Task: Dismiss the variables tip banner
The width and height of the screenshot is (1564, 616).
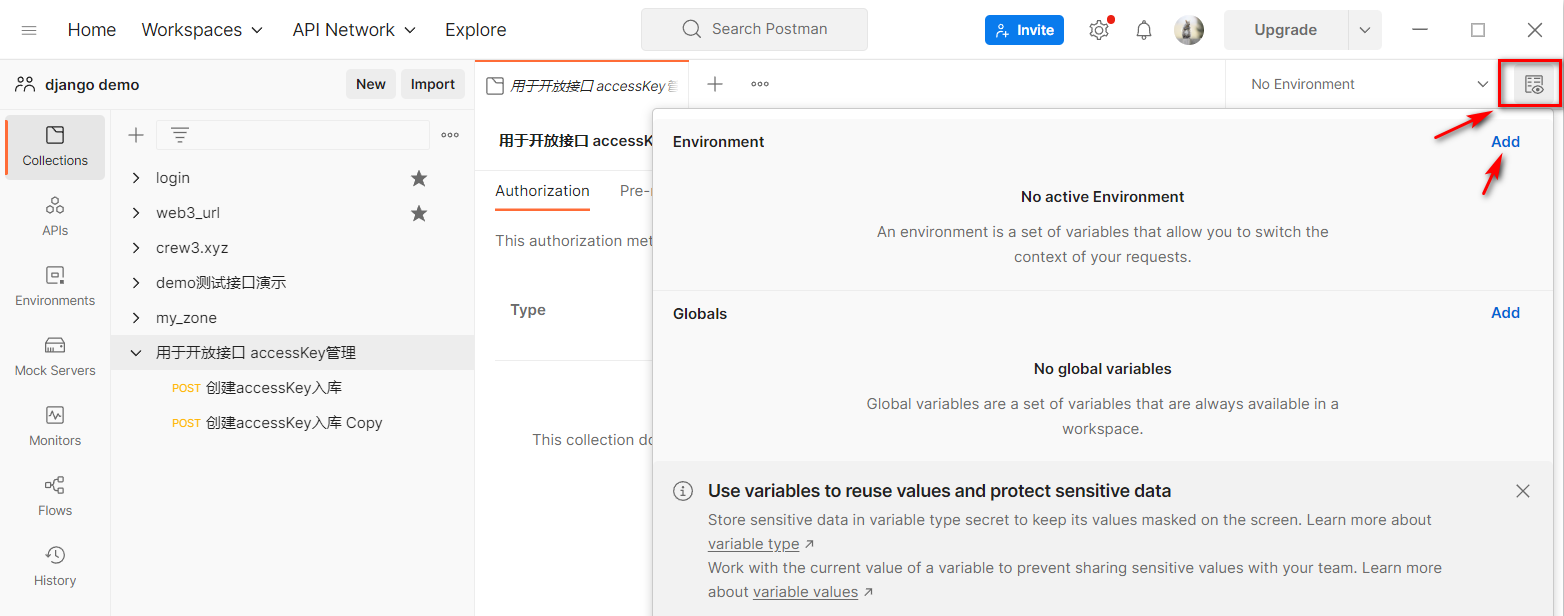Action: click(1523, 491)
